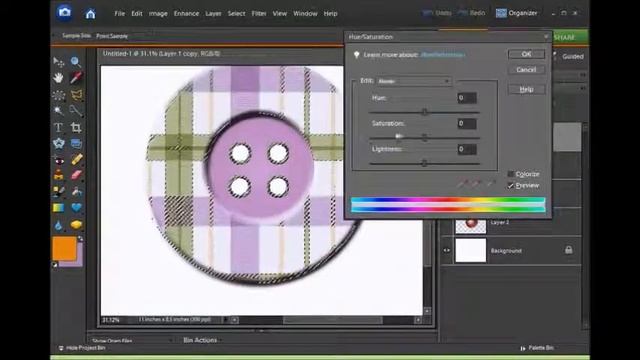Select the Lasso tool

tap(76, 95)
